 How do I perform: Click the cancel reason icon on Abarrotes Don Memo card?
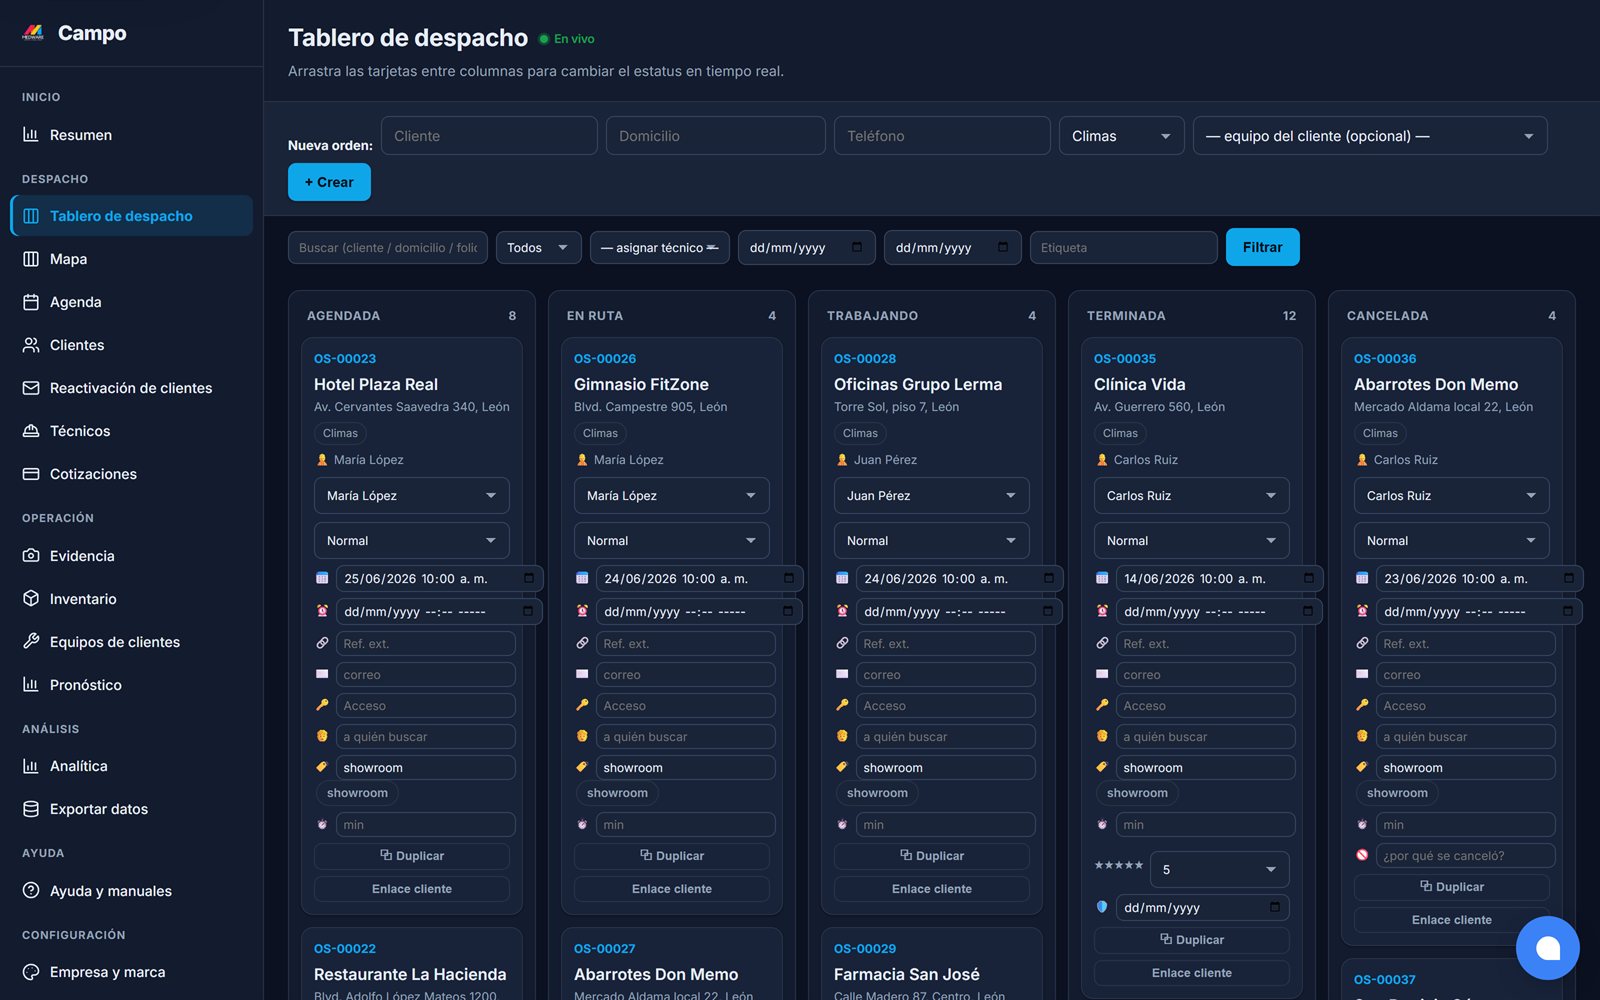[x=1362, y=855]
